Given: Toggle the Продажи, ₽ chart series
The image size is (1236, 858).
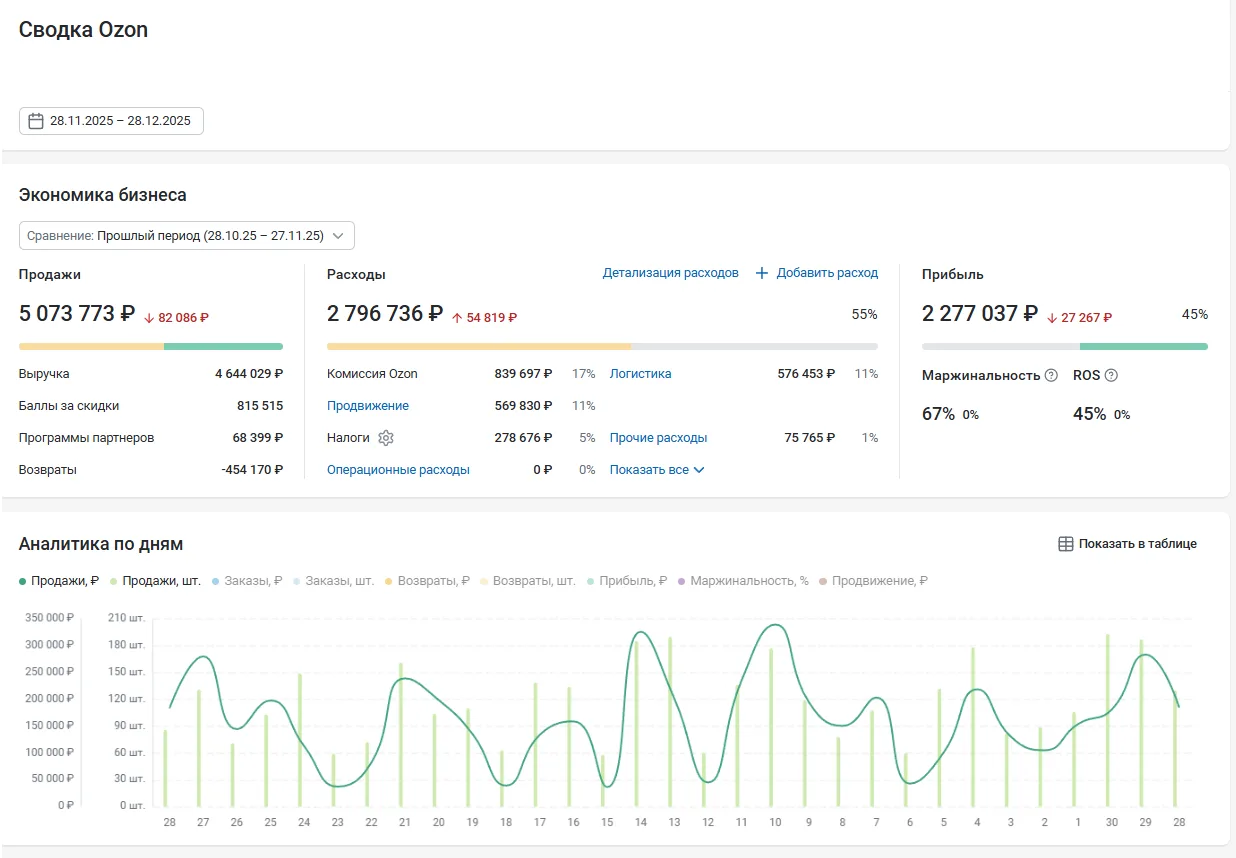Looking at the screenshot, I should point(59,581).
